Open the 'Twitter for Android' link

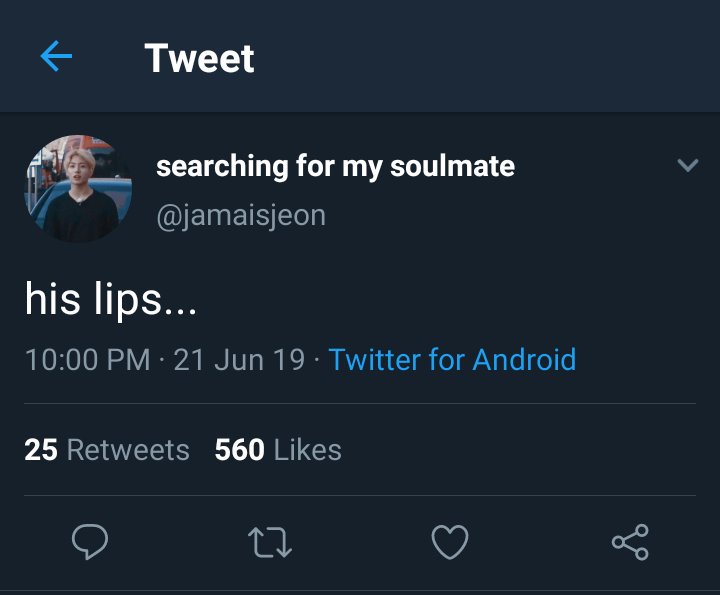(x=452, y=359)
